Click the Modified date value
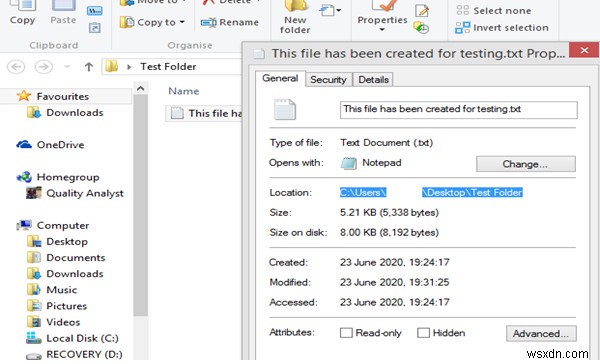The image size is (600, 364). 395,282
